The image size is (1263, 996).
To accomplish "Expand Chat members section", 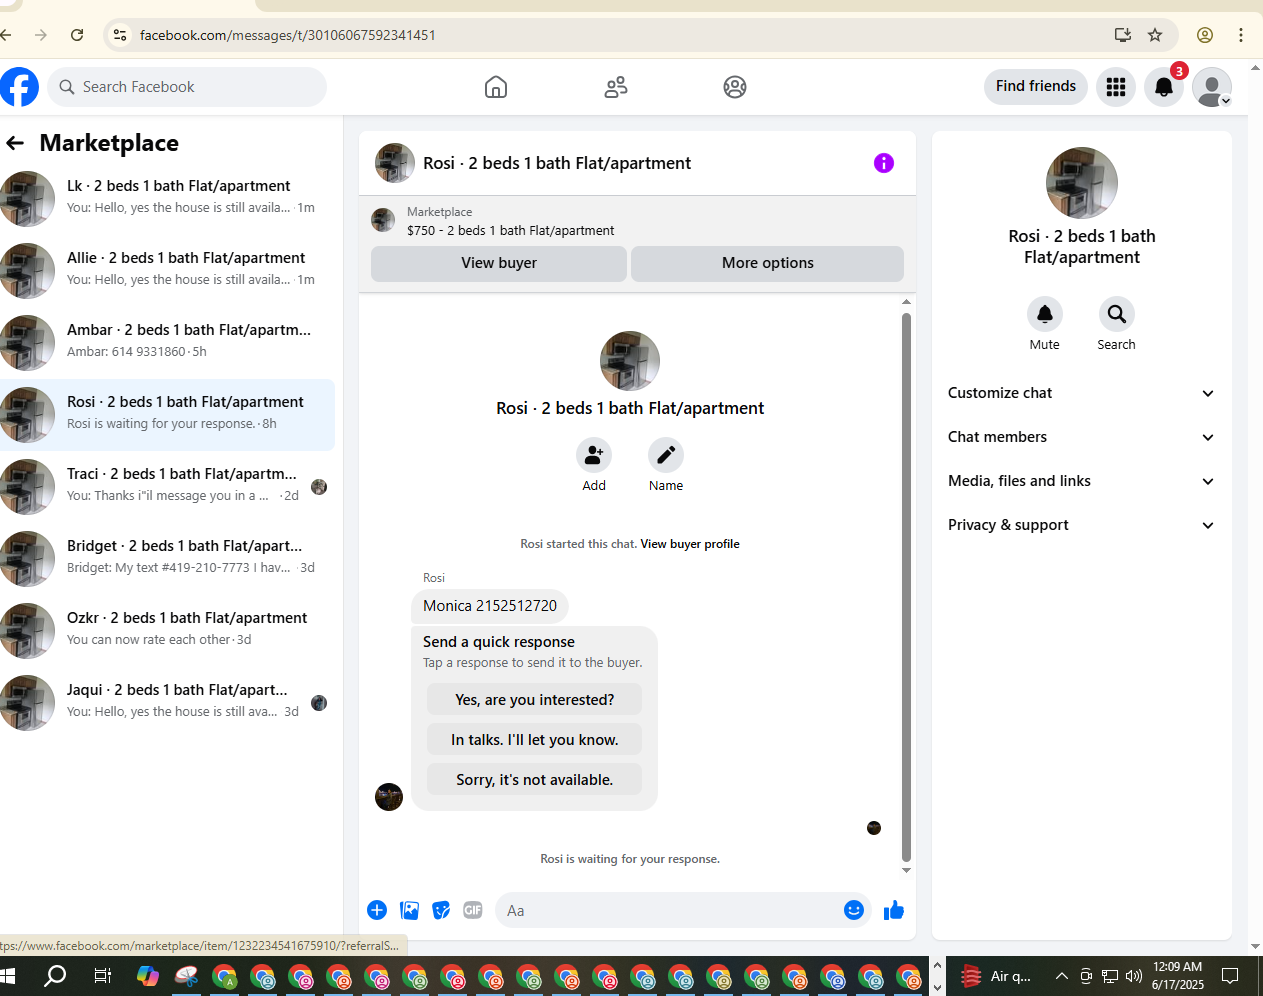I will pos(1081,437).
